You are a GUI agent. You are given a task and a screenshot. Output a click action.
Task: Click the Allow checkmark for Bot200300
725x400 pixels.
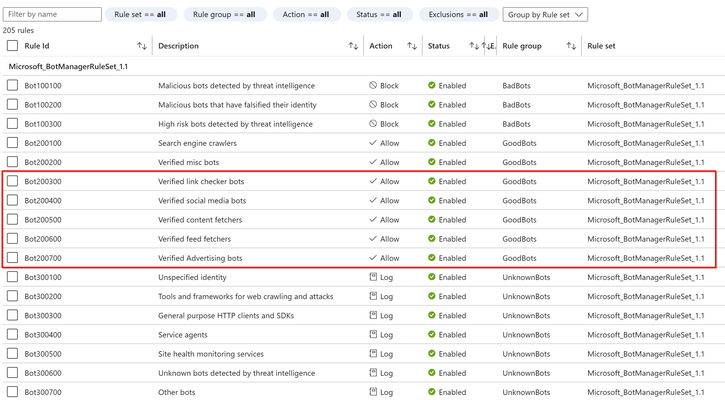373,181
